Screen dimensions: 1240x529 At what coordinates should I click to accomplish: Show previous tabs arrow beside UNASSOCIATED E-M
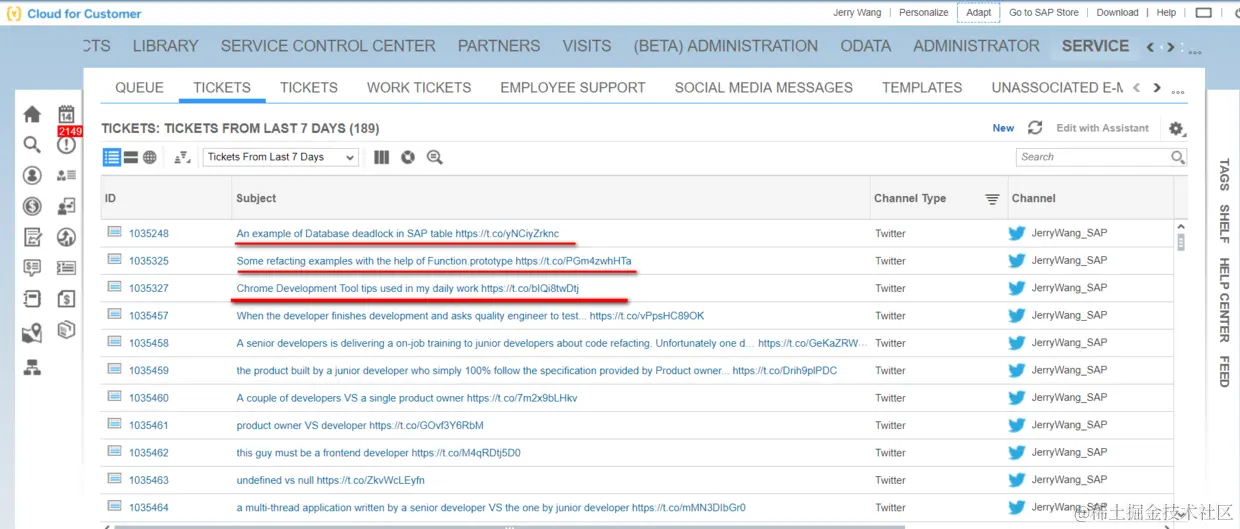tap(1137, 88)
